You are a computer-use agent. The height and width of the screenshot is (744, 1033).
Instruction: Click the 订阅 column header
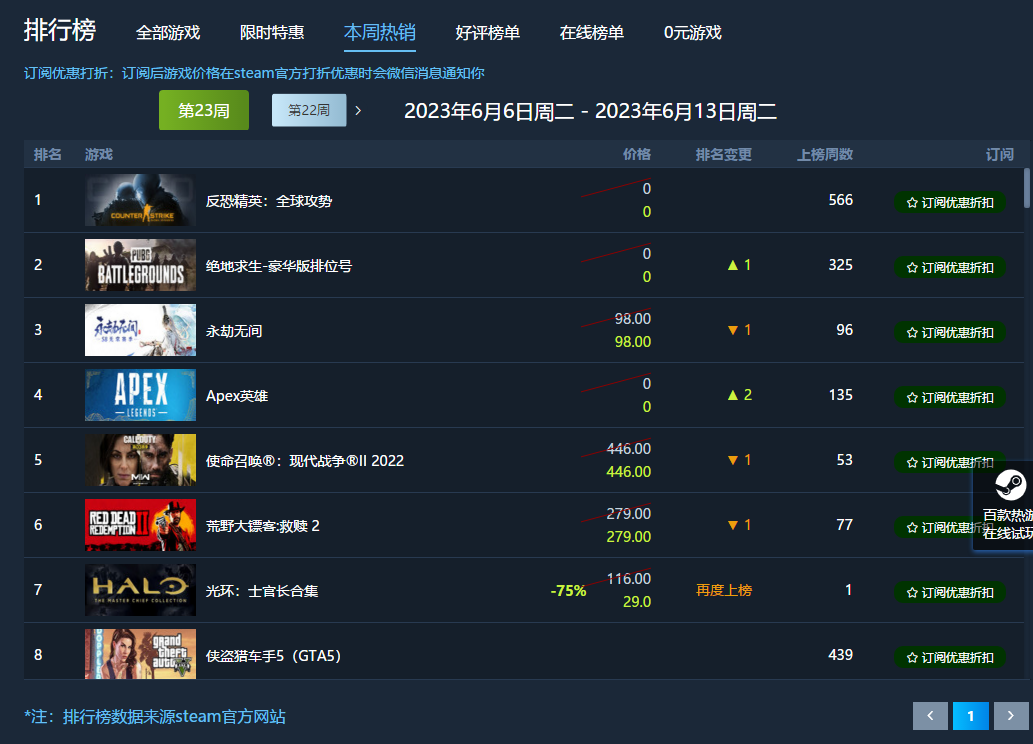coord(999,154)
